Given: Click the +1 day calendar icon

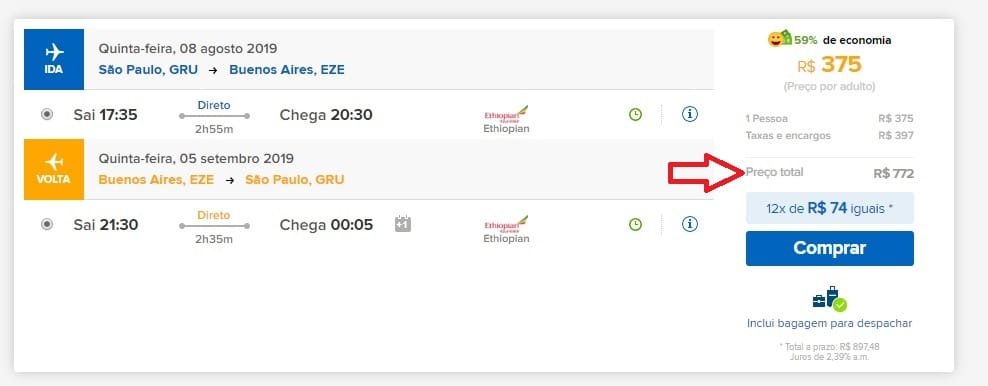Looking at the screenshot, I should (x=403, y=224).
